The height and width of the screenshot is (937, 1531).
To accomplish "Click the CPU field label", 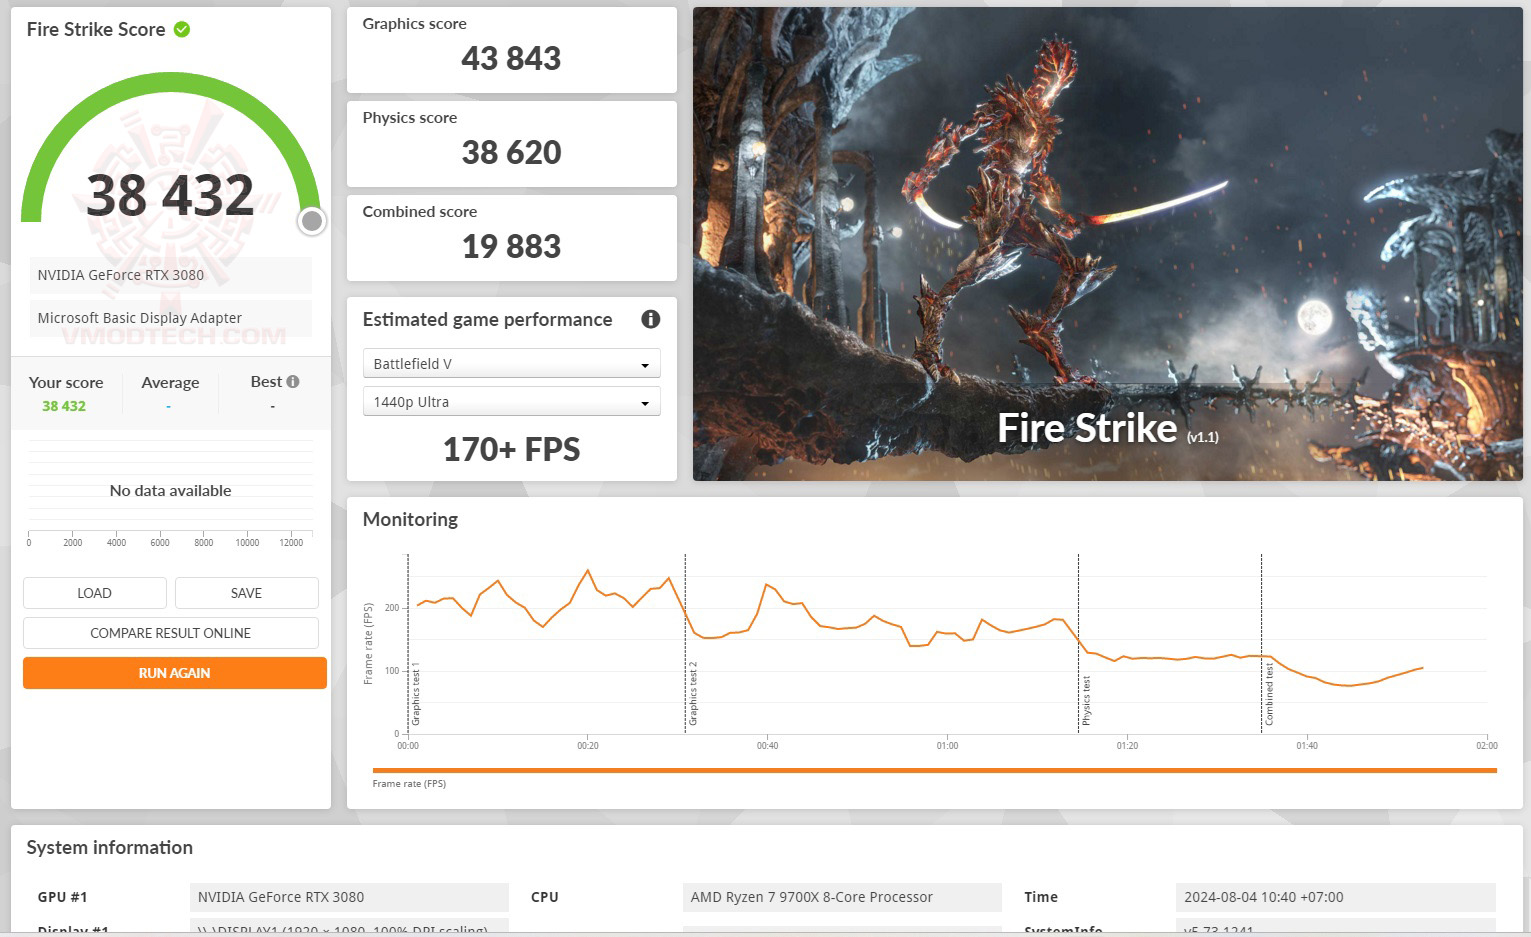I will pos(545,897).
